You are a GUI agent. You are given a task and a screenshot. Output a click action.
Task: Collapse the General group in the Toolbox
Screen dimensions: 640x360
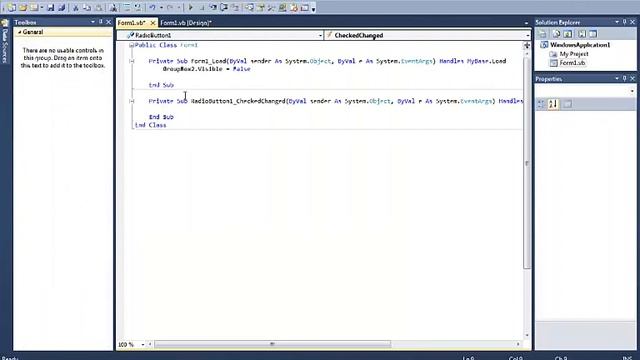point(20,32)
